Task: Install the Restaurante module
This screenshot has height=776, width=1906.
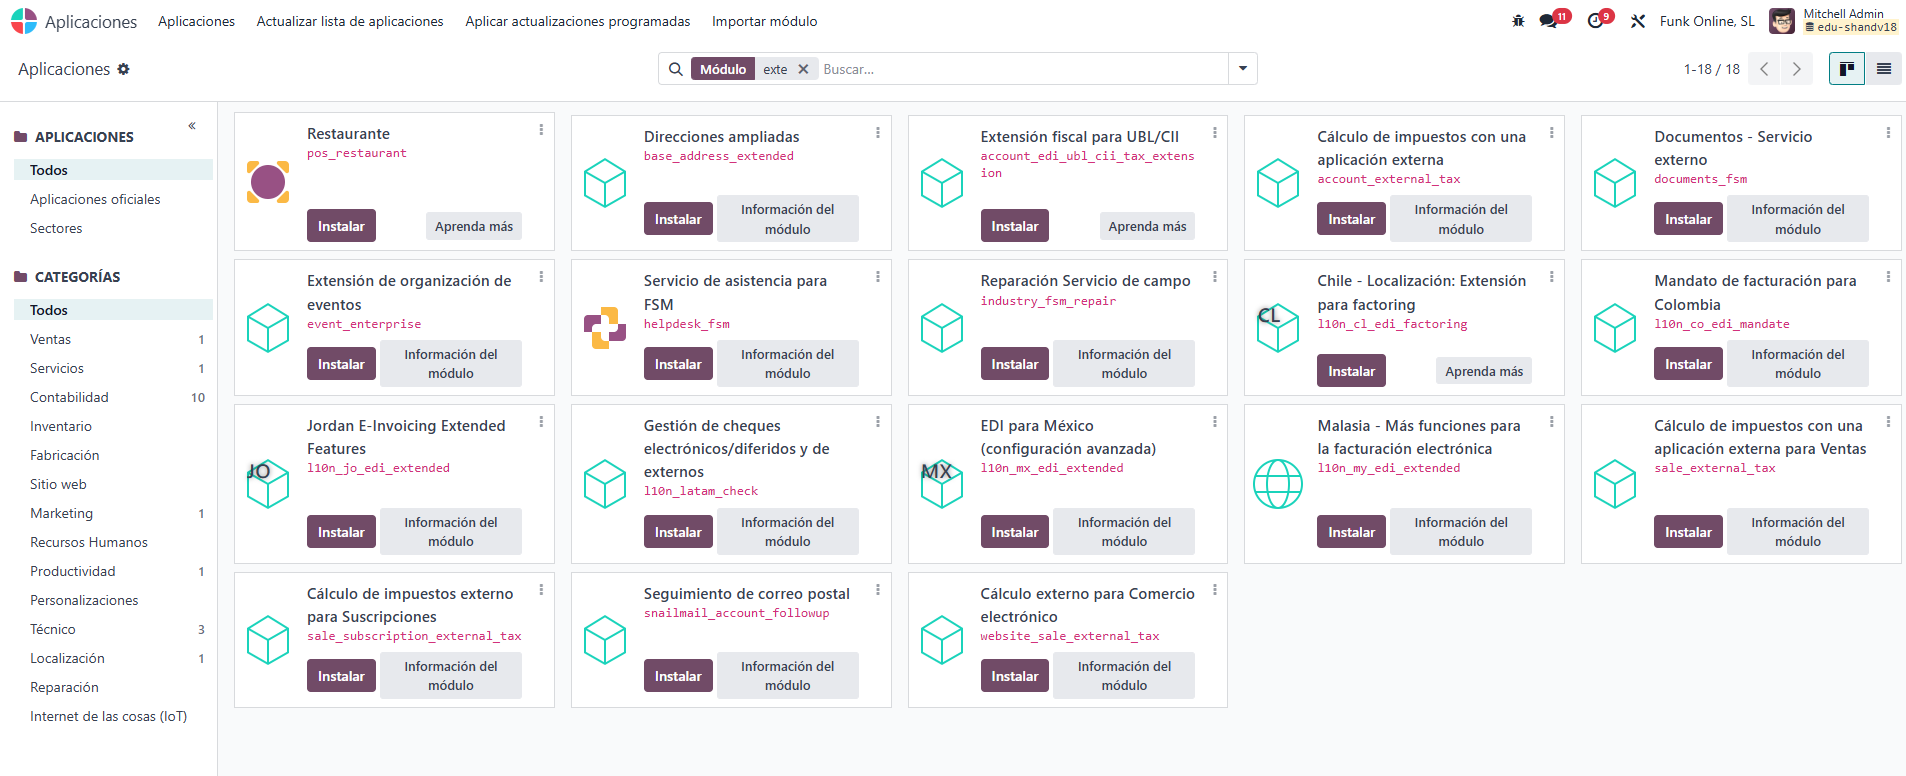Action: point(341,226)
